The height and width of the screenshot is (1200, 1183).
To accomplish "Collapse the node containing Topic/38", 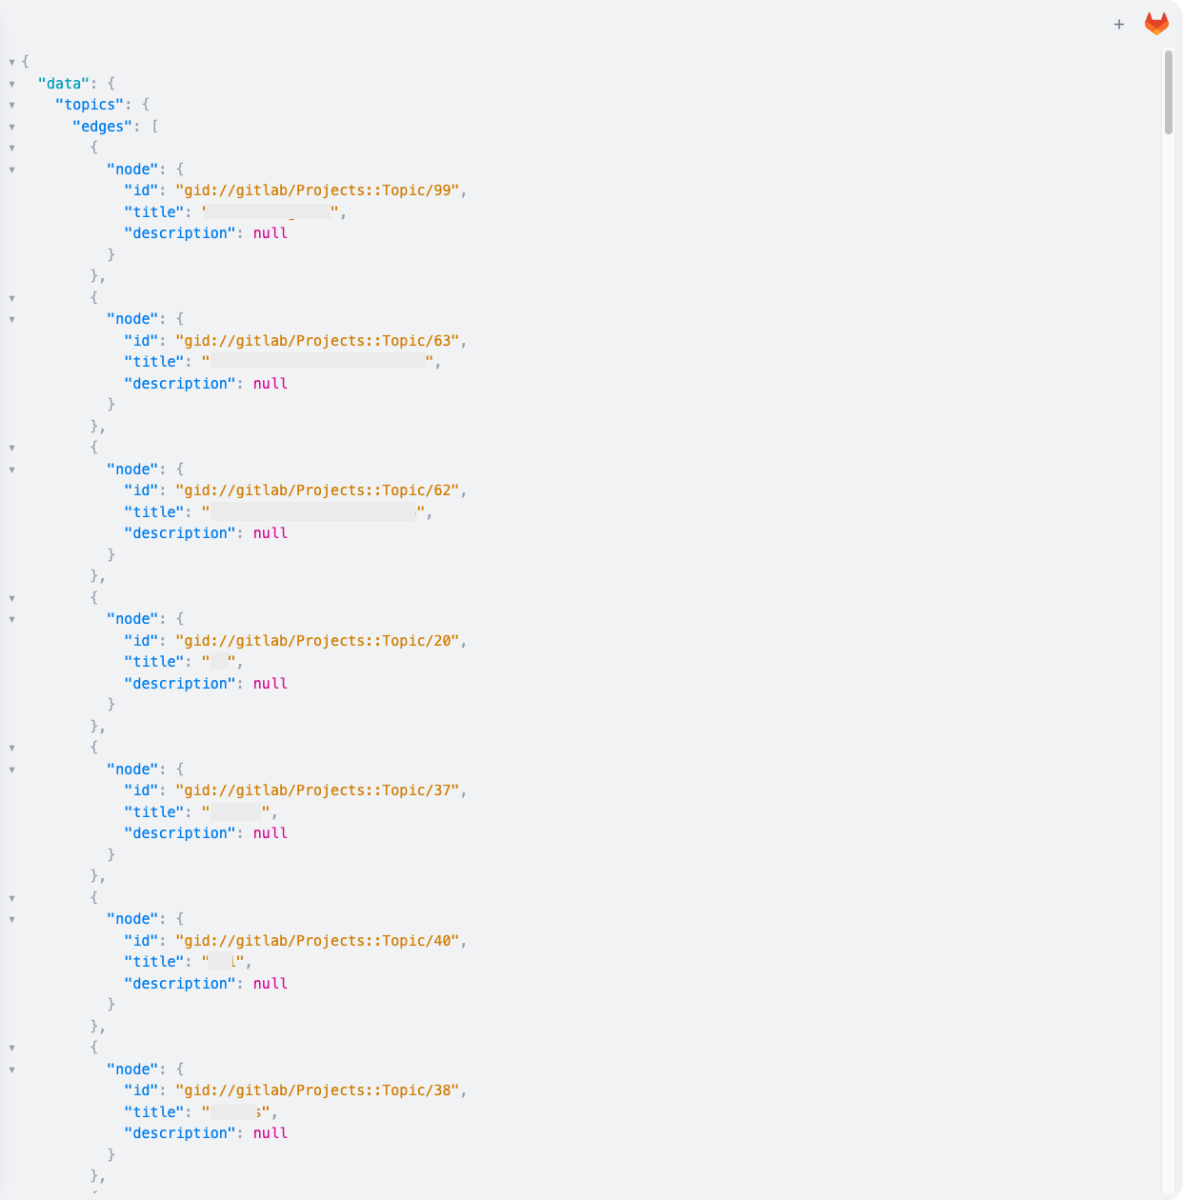I will click(11, 1070).
